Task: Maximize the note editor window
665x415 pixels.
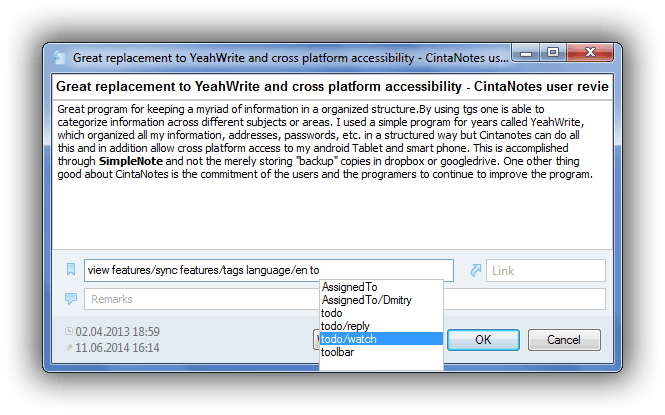Action: pos(553,53)
